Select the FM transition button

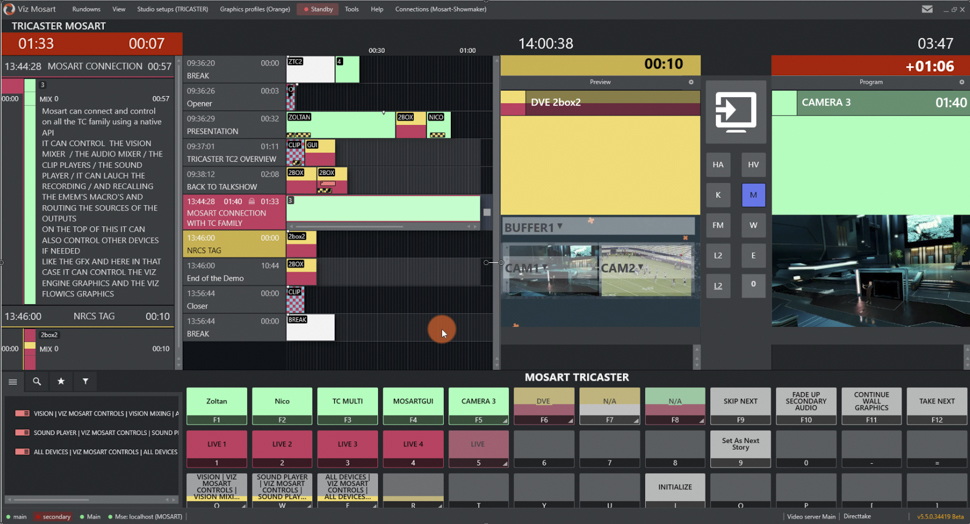(x=718, y=225)
